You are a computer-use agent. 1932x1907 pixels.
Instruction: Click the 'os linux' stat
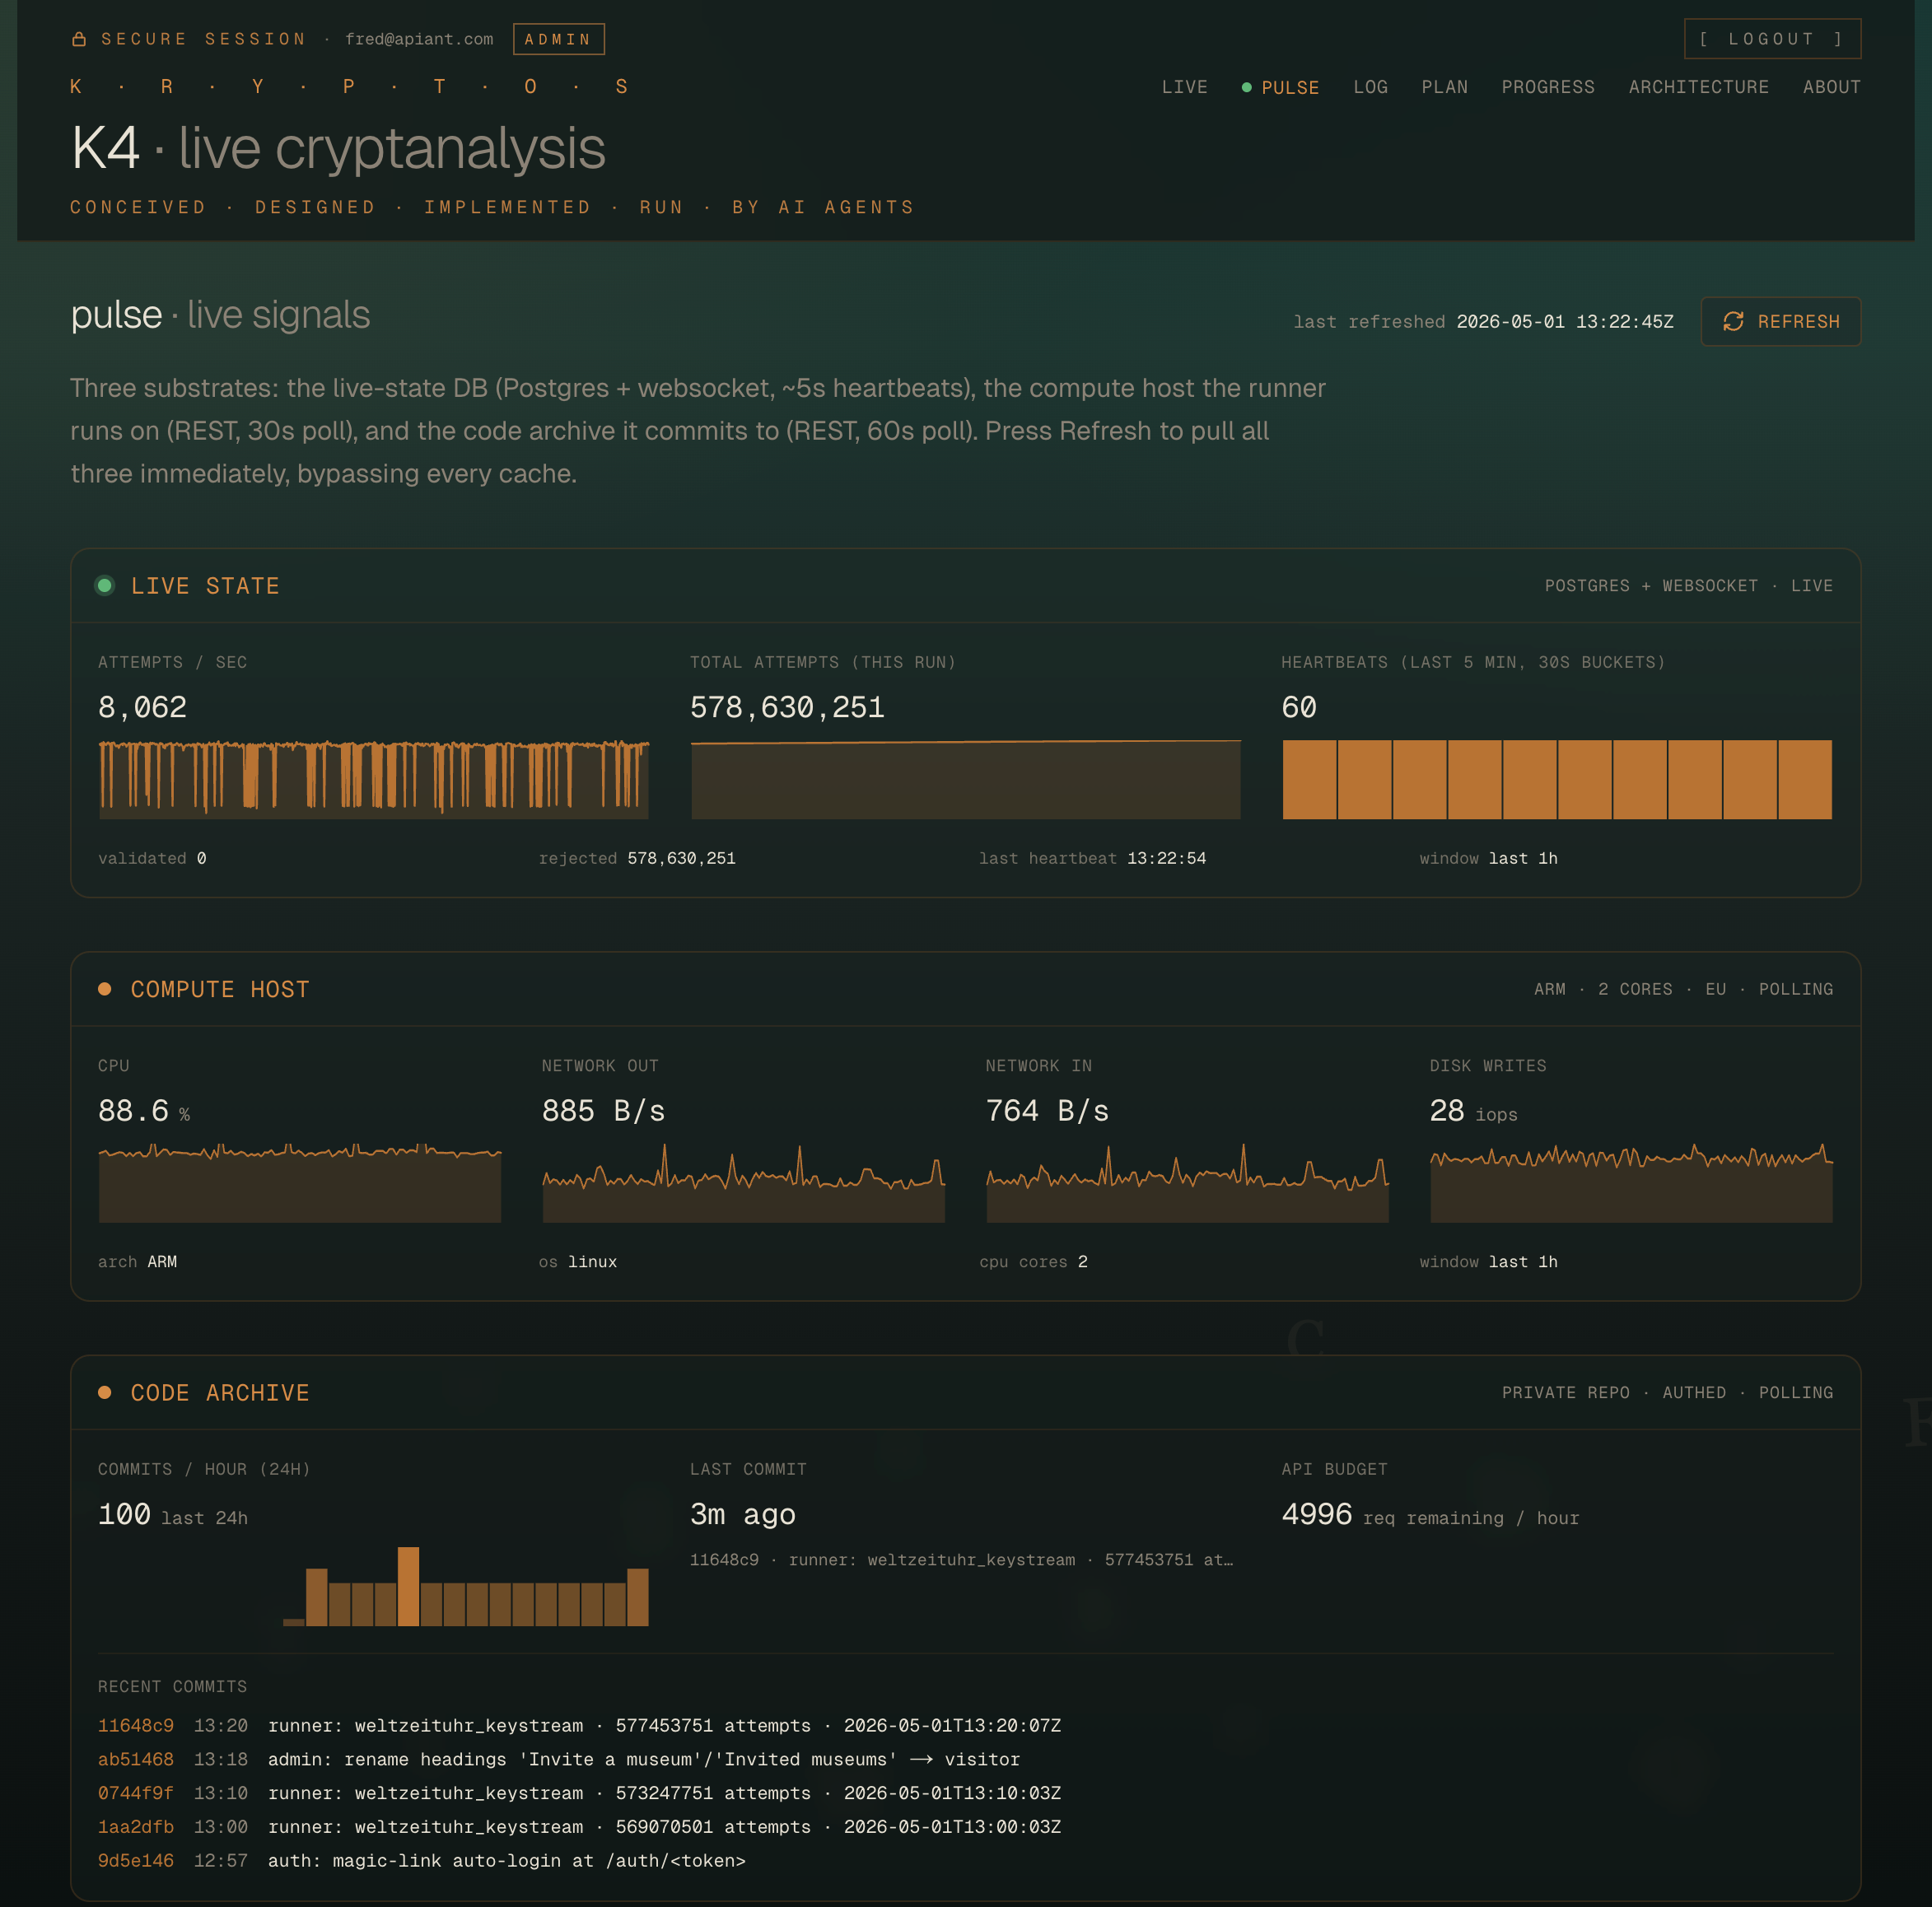pyautogui.click(x=578, y=1262)
